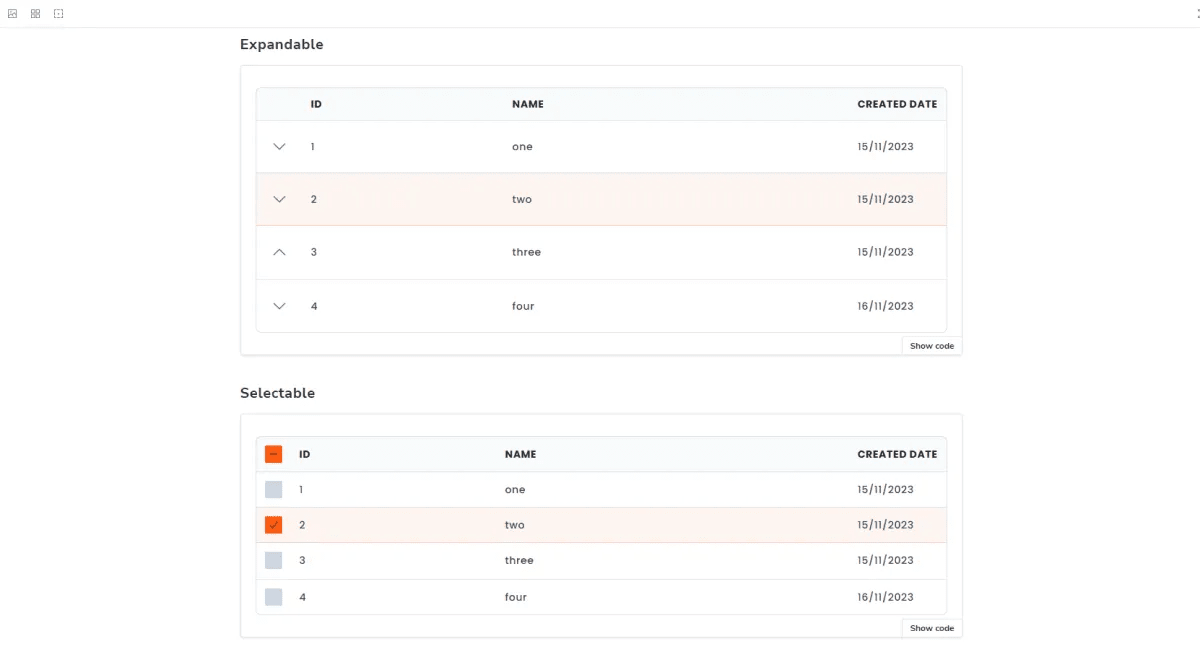This screenshot has width=1200, height=647.
Task: Expand row 1 in the Expandable table
Action: (279, 146)
